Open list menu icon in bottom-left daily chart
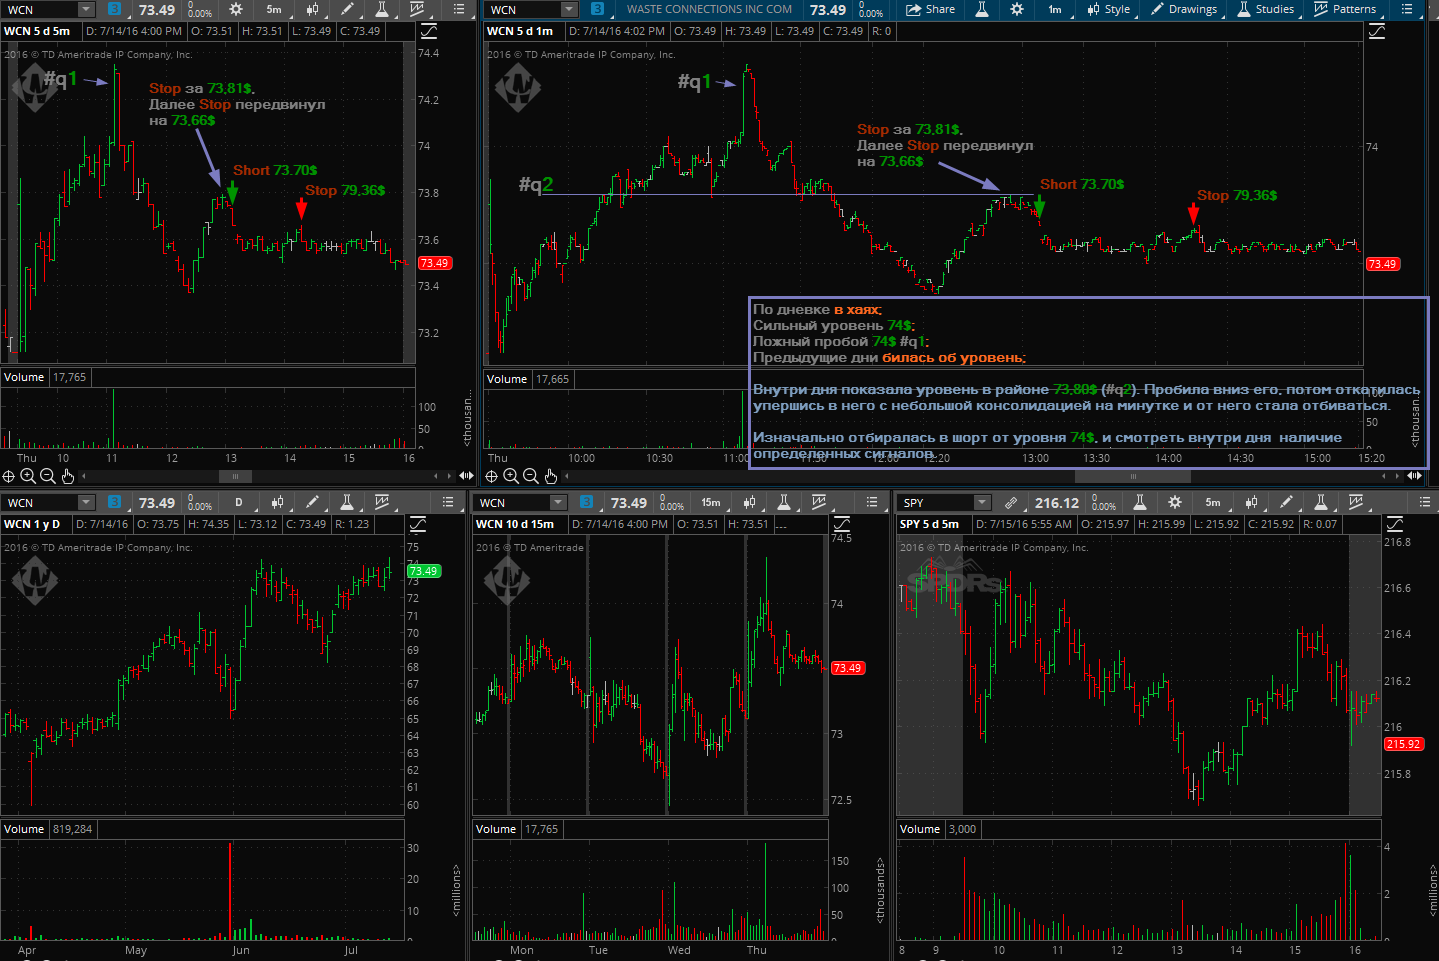1439x961 pixels. [x=446, y=502]
